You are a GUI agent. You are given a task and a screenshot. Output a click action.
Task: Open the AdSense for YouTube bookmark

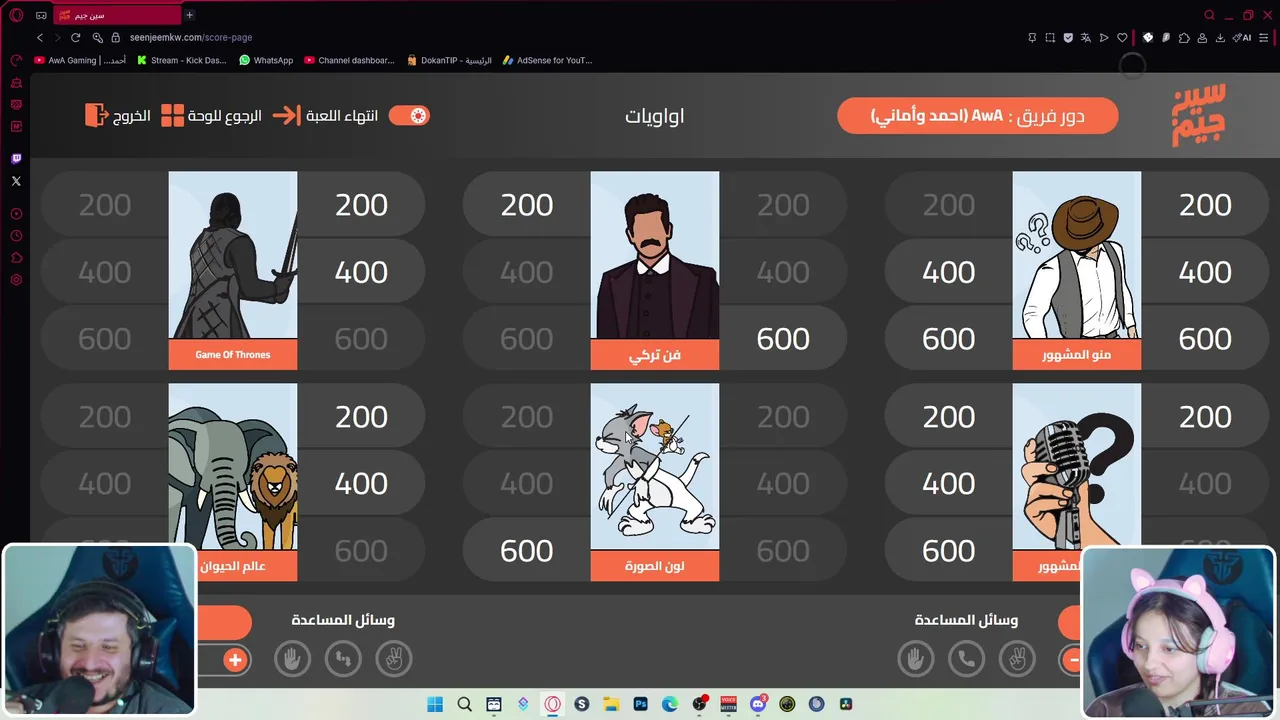coord(547,60)
